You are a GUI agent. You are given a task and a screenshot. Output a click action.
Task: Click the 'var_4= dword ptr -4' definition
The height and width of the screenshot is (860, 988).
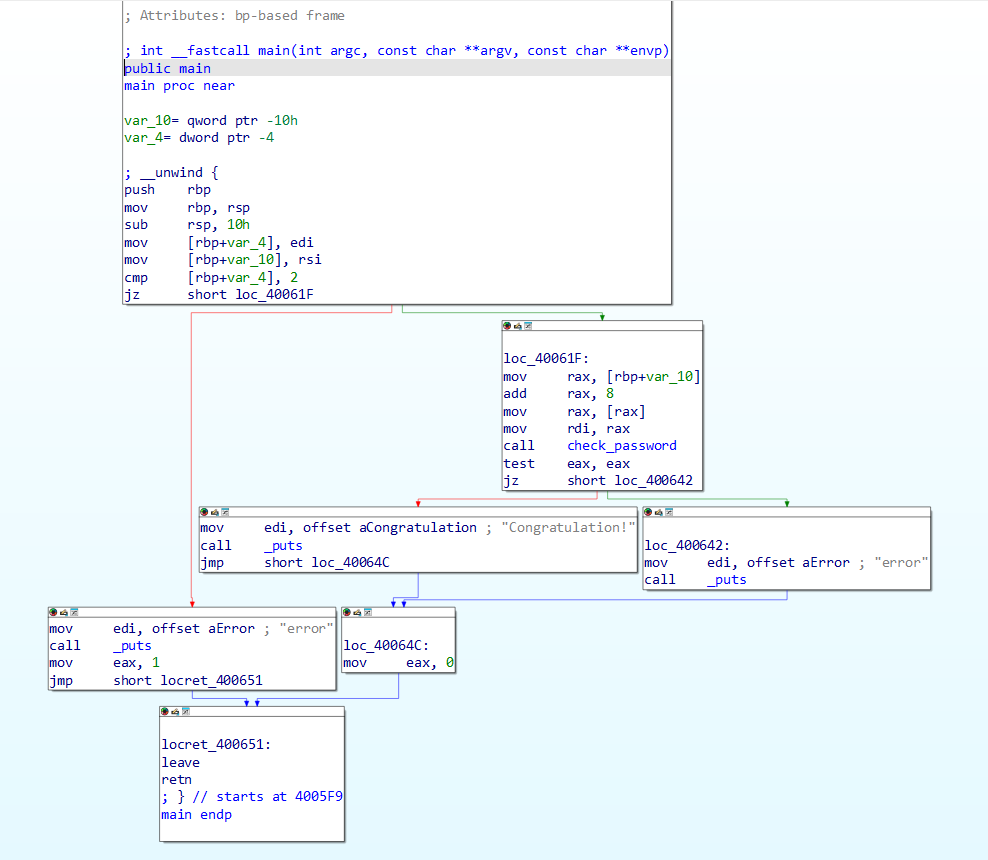pos(199,137)
